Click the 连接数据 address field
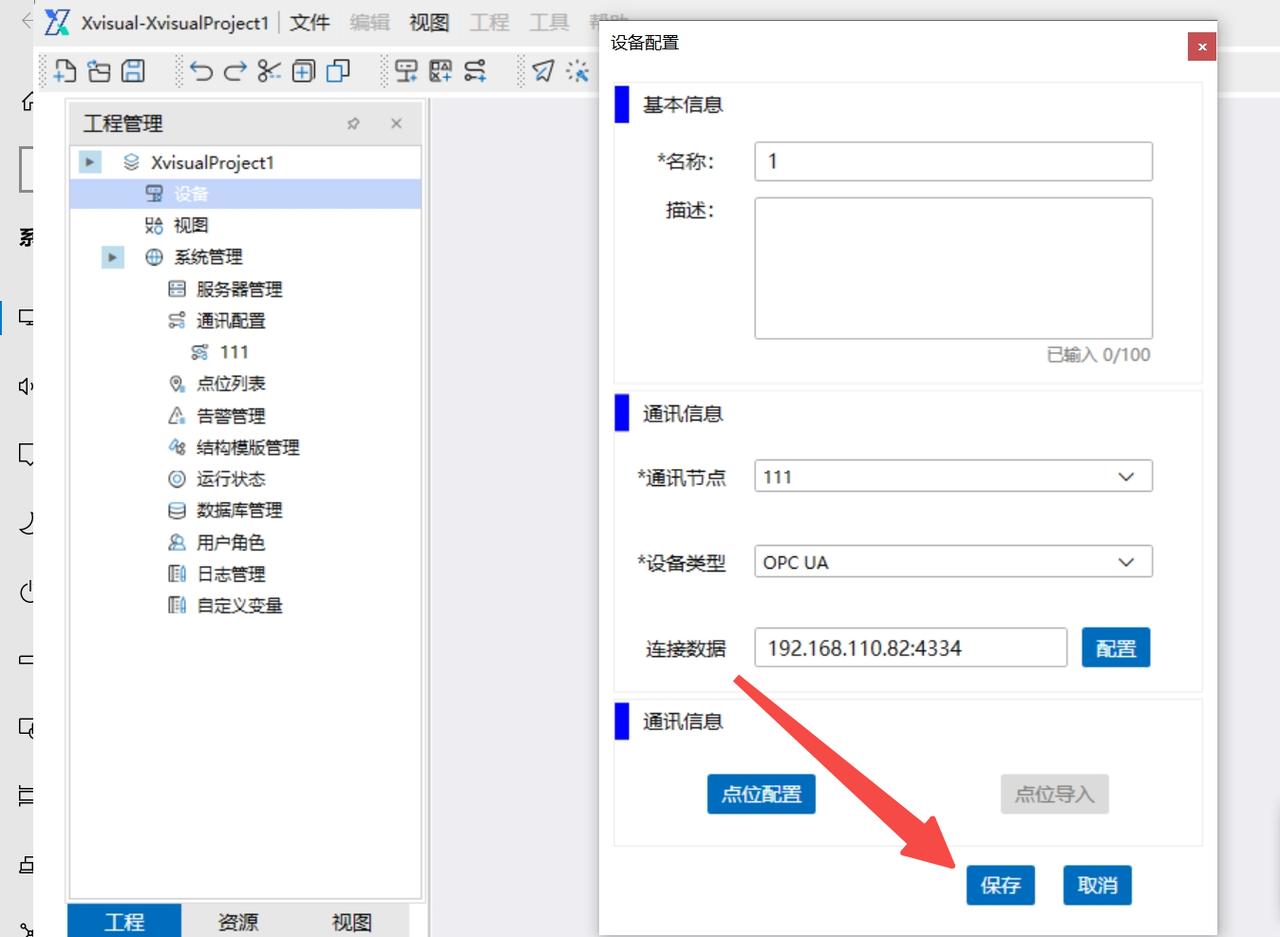The image size is (1280, 937). click(911, 648)
